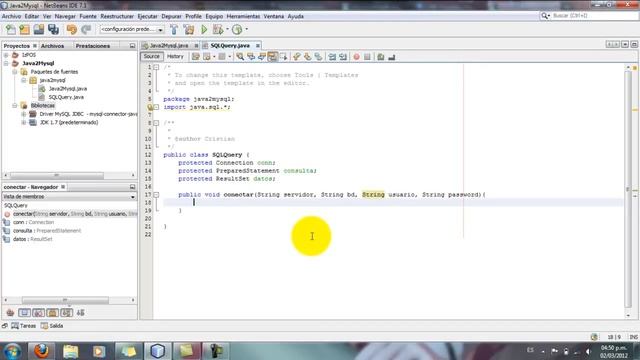This screenshot has width=640, height=360.
Task: Click the Clean and Build icon
Action: point(189,29)
